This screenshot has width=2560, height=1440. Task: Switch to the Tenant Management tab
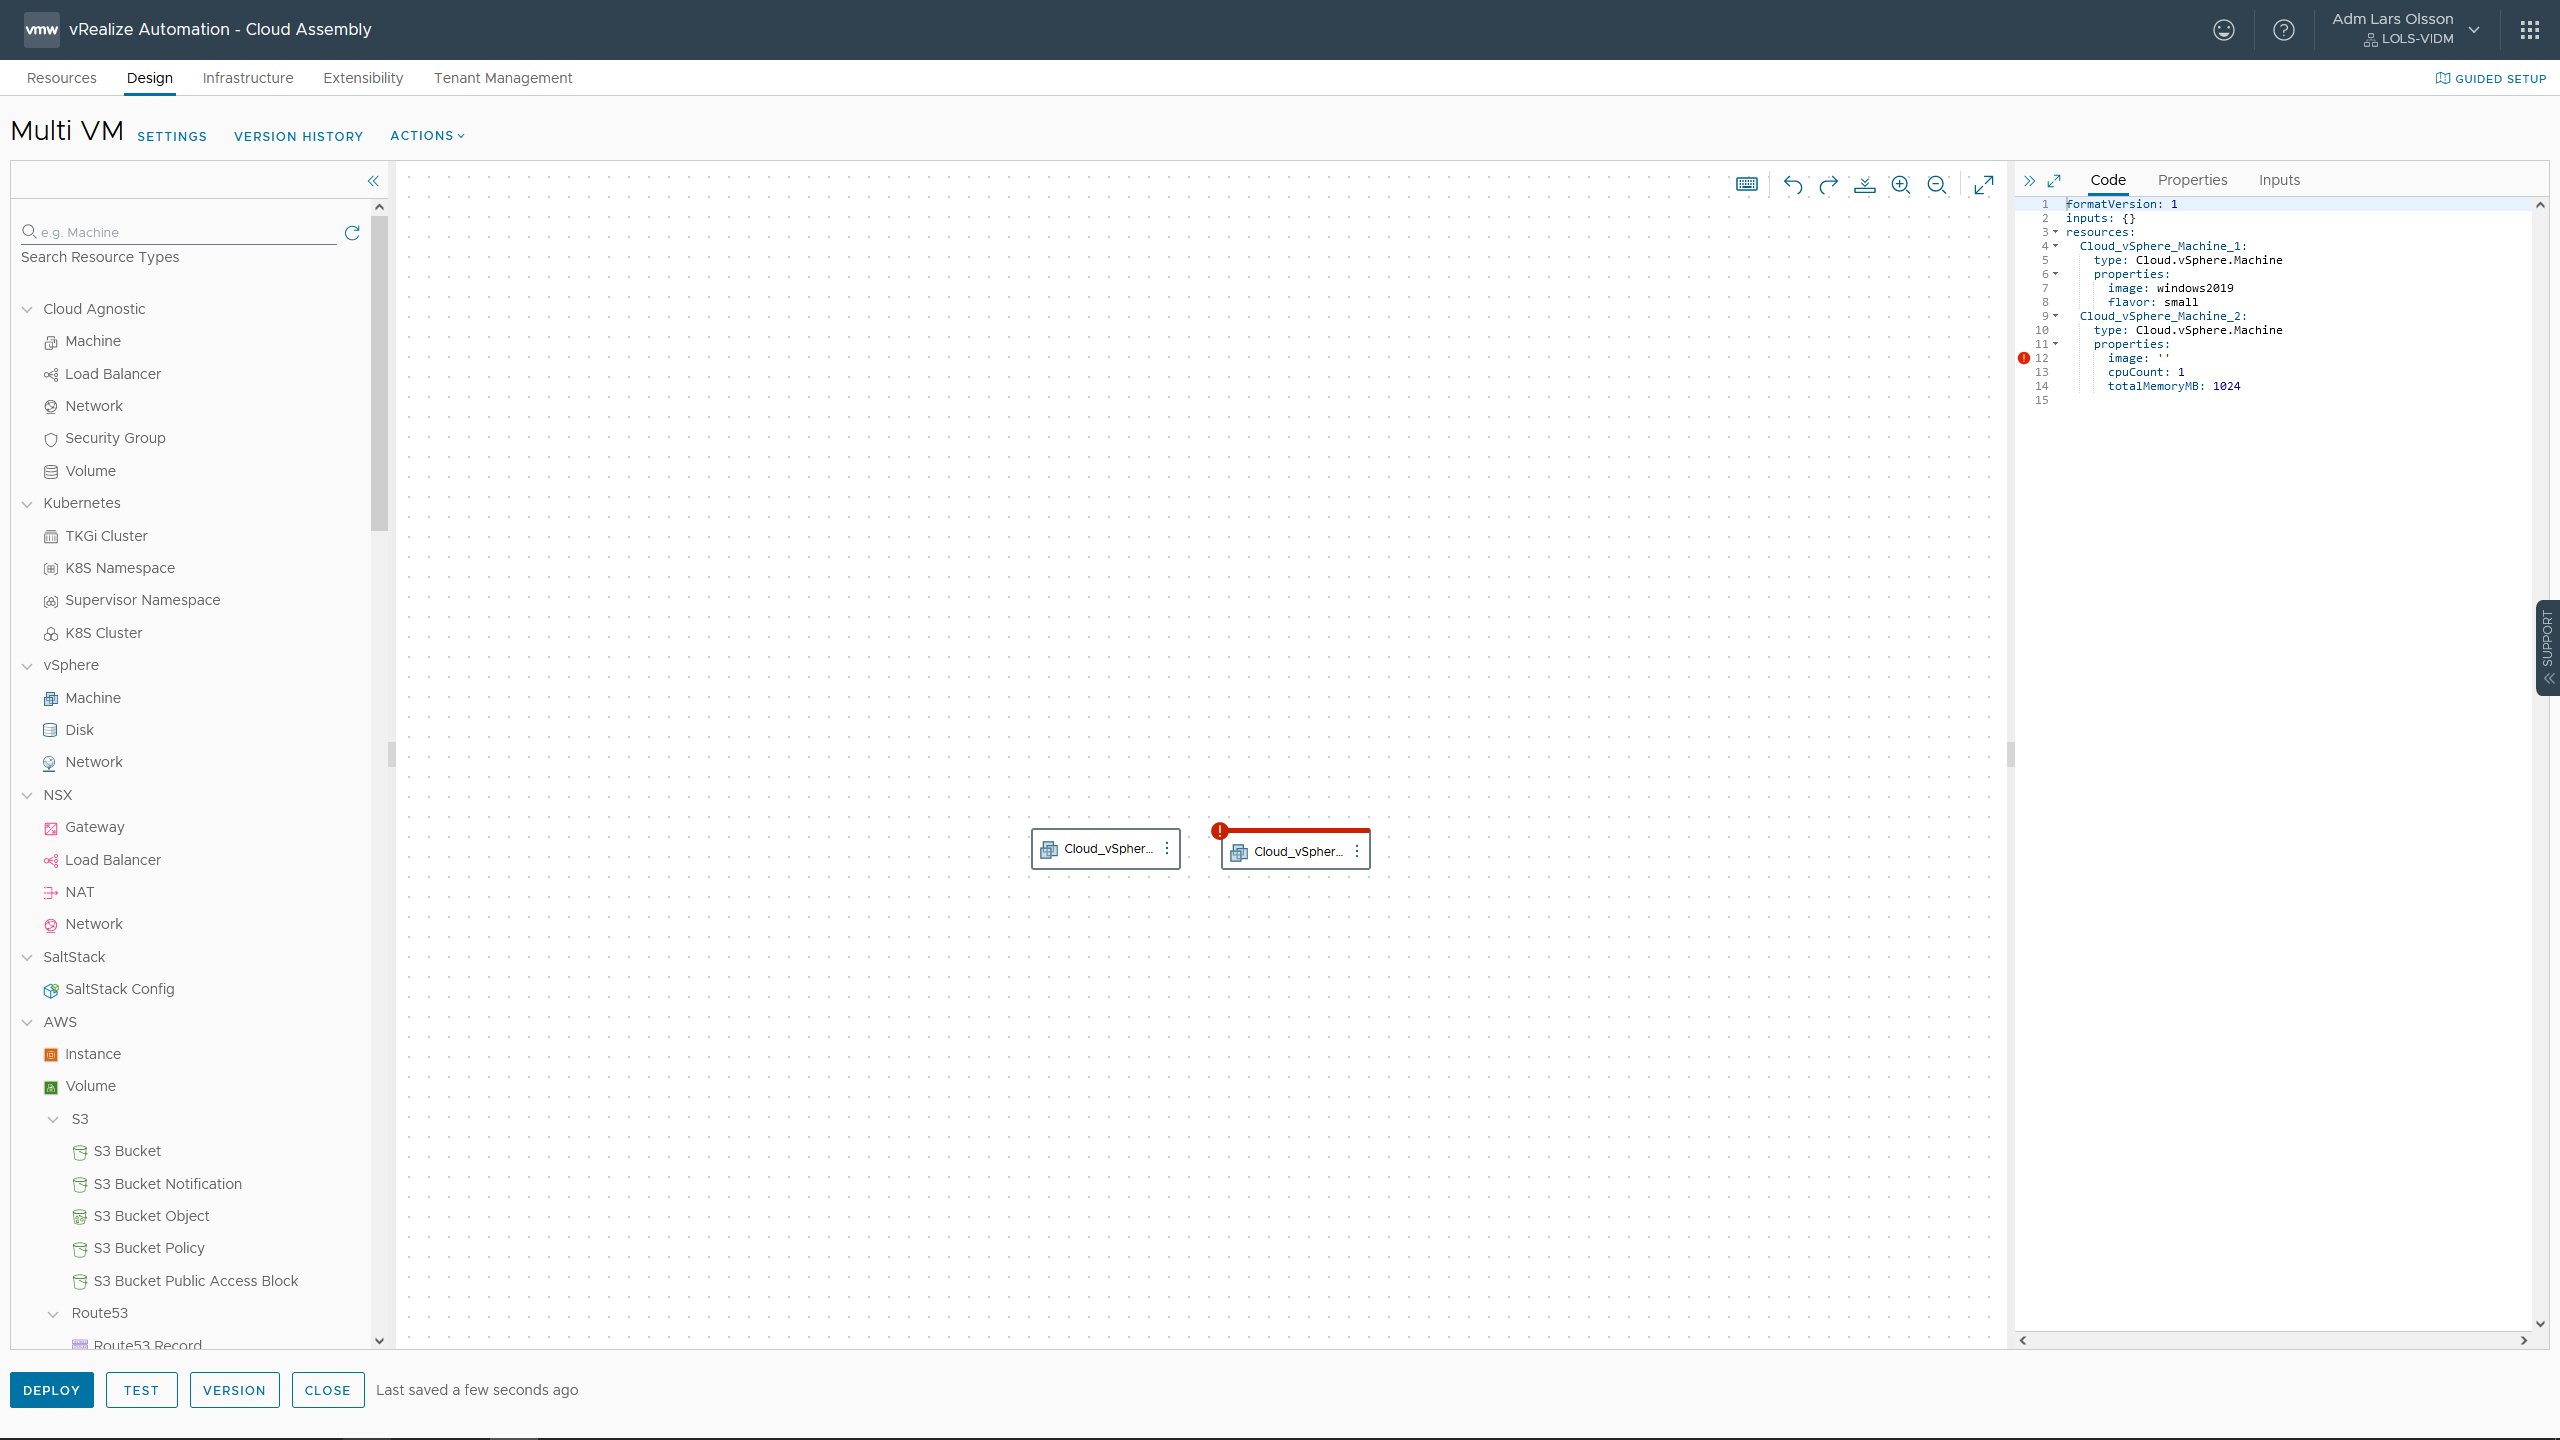pyautogui.click(x=503, y=78)
